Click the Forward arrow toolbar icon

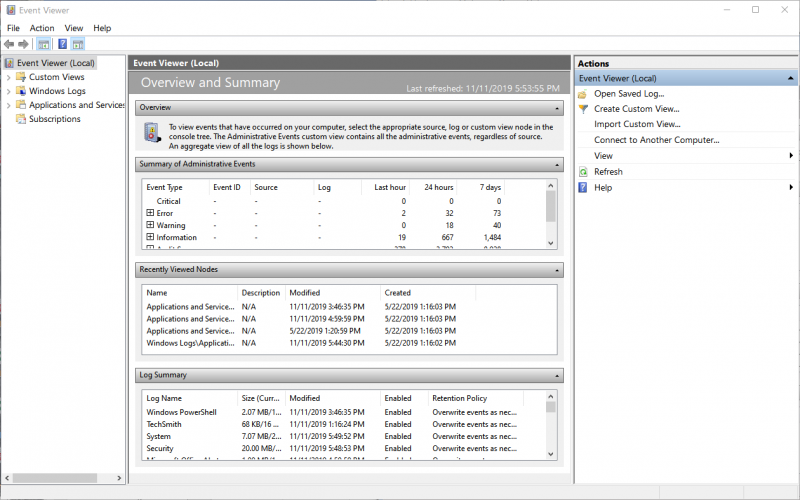23,44
